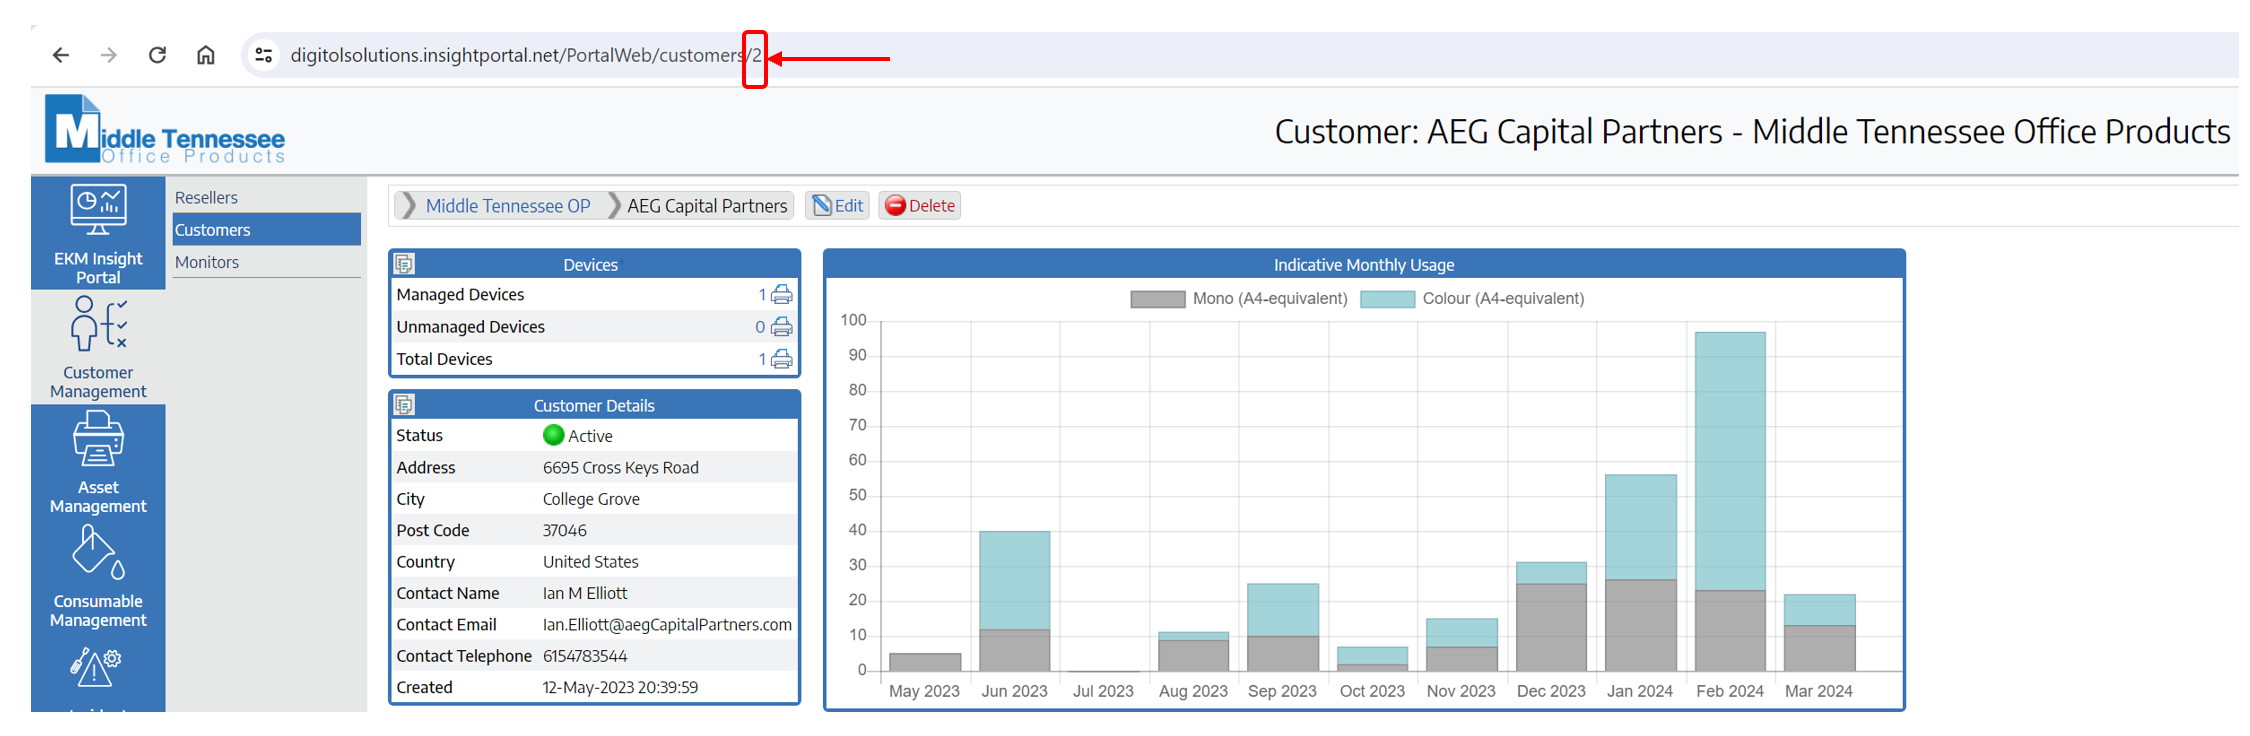This screenshot has width=2250, height=736.
Task: Click the Mar 2024 axis label
Action: [1819, 691]
